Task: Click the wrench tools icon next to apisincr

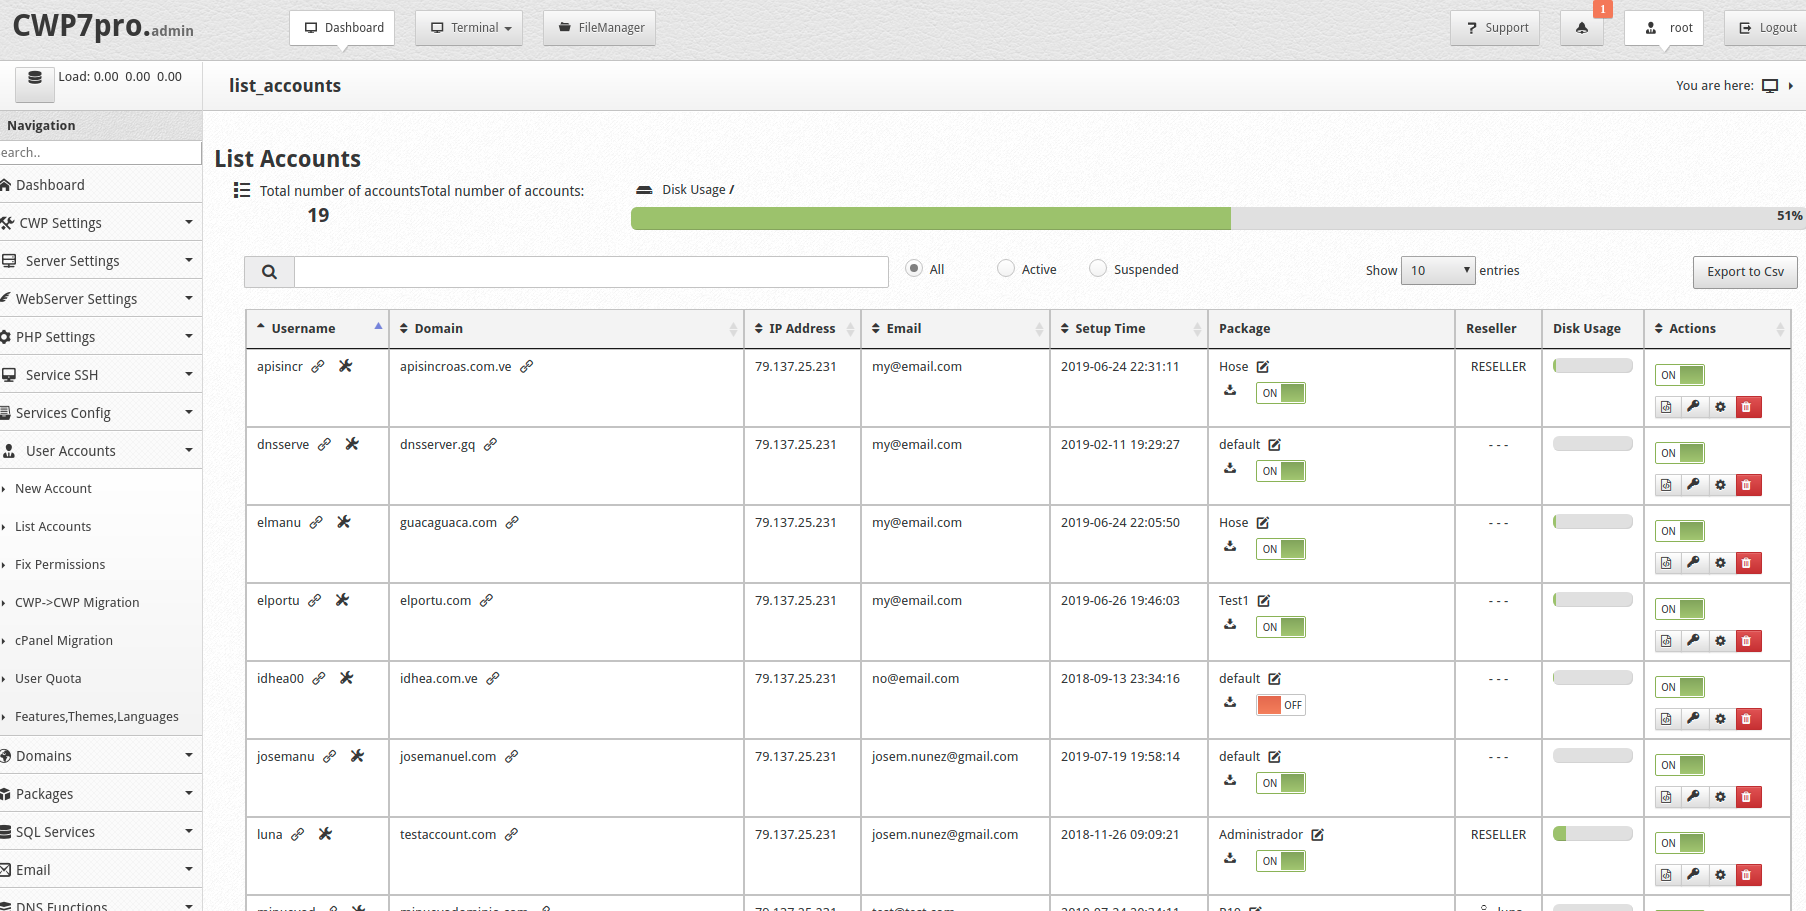Action: [x=346, y=367]
